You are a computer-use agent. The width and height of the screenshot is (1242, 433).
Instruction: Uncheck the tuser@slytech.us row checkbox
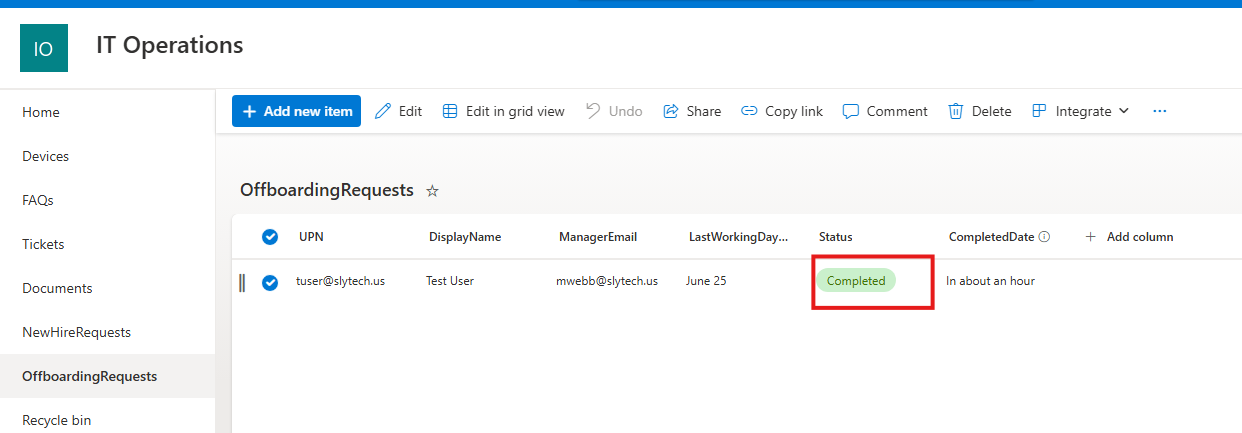click(270, 282)
